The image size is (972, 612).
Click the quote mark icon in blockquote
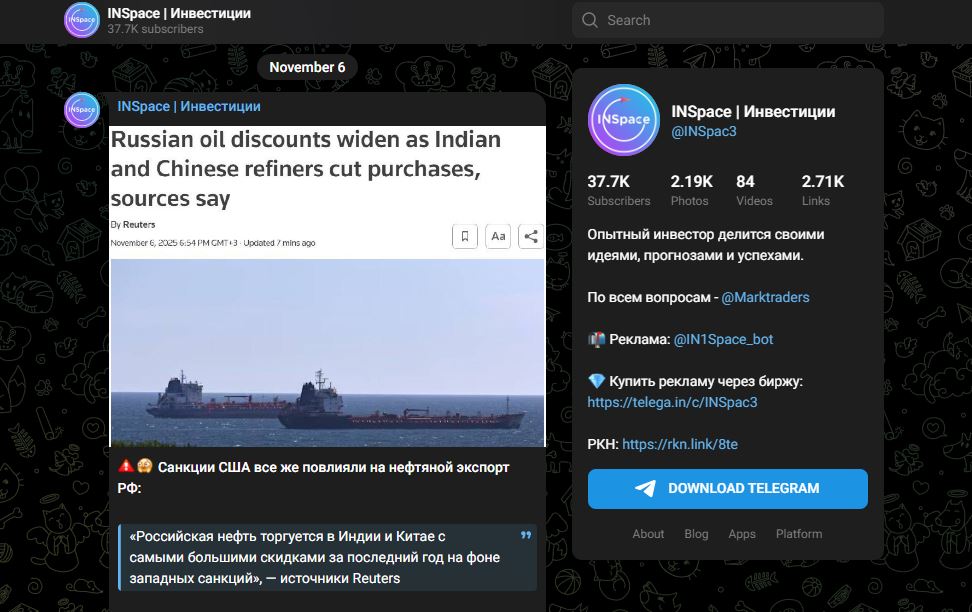click(526, 536)
